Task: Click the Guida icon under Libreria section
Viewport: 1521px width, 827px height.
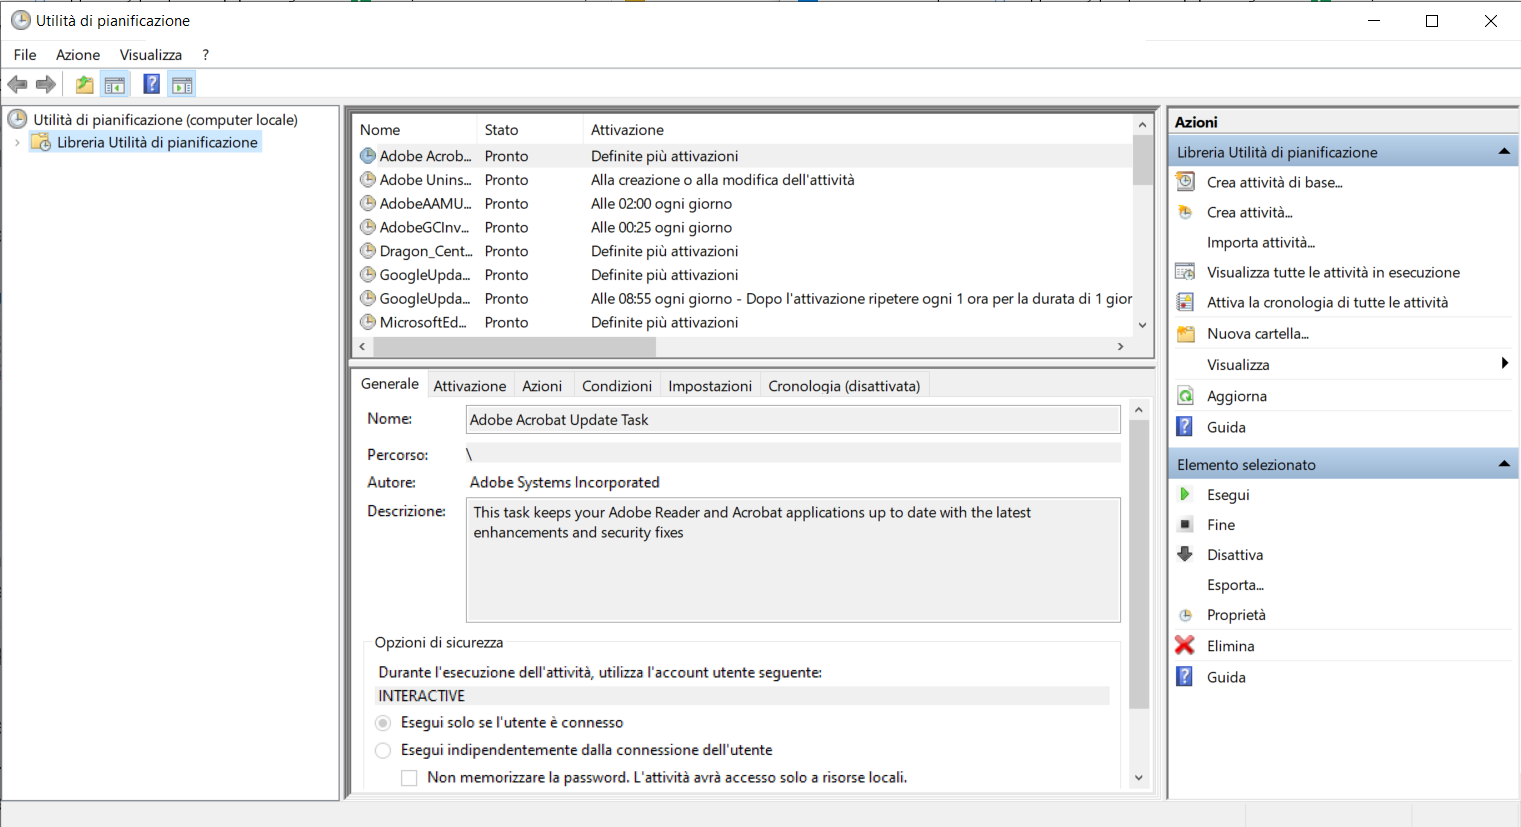Action: pyautogui.click(x=1185, y=426)
